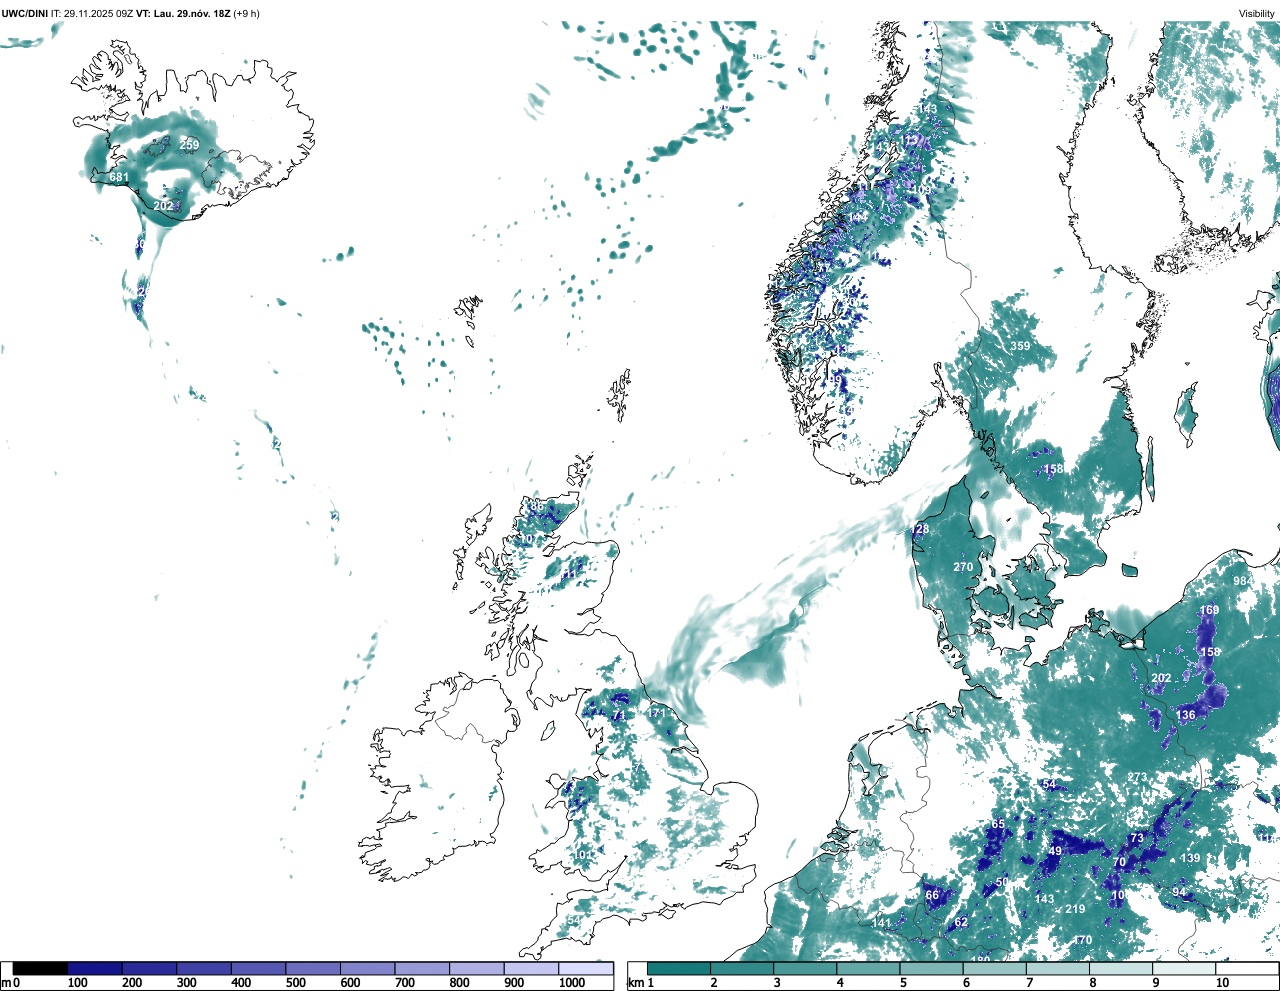Click the 'm' unit label of the meter legend
1280x991 pixels.
pos(6,983)
